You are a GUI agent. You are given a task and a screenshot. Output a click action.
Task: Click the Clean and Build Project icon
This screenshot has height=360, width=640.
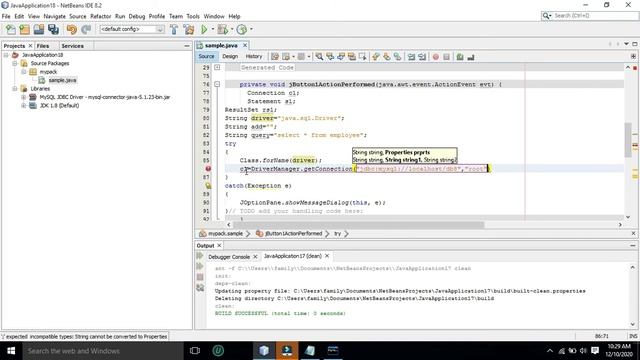[x=189, y=29]
